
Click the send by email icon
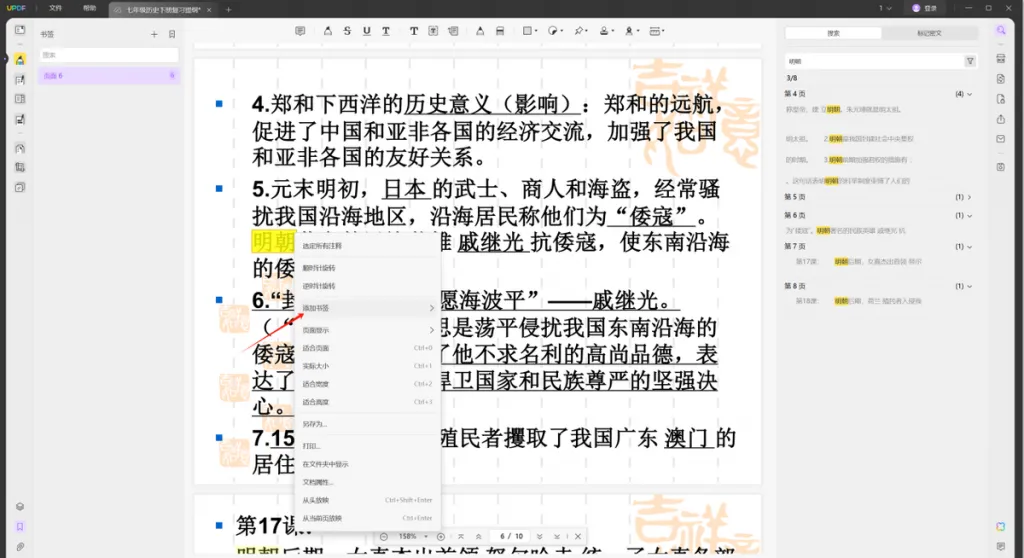pos(1000,139)
